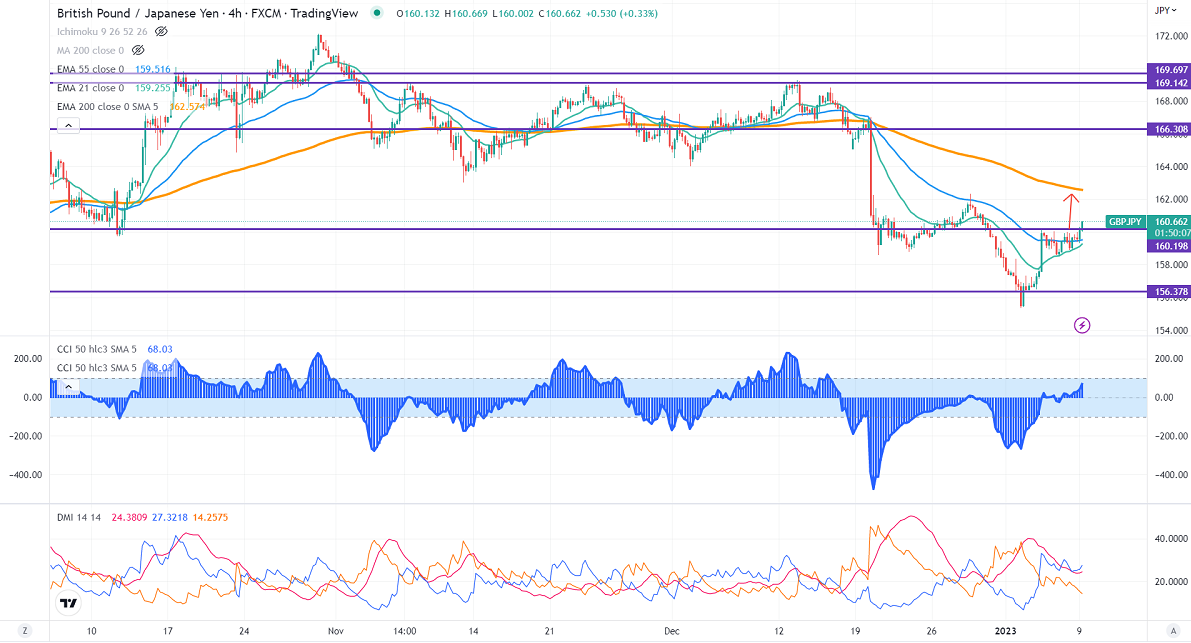Toggle the A auto-scale button
Image resolution: width=1191 pixels, height=643 pixels.
tap(1173, 630)
